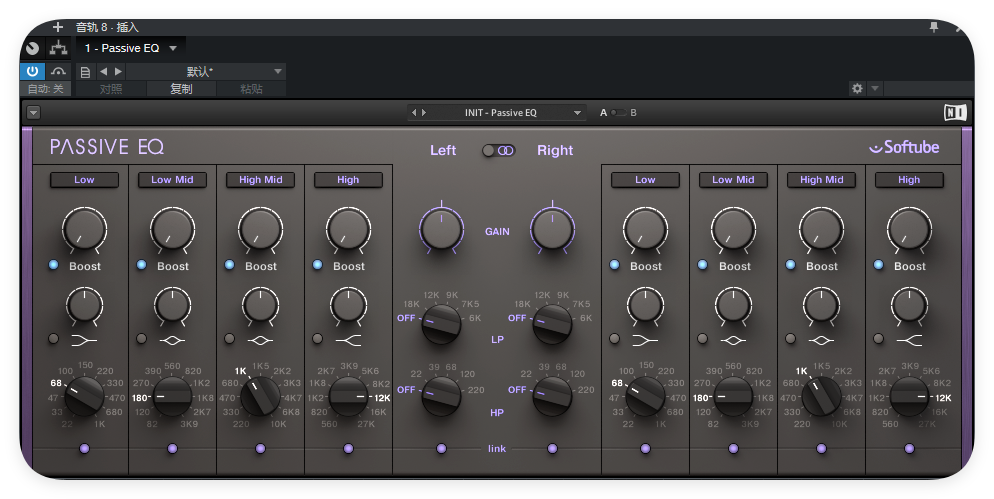Viewport: 994px width, 499px height.
Task: Click bell curve icon on left Low Mid band
Action: click(172, 340)
